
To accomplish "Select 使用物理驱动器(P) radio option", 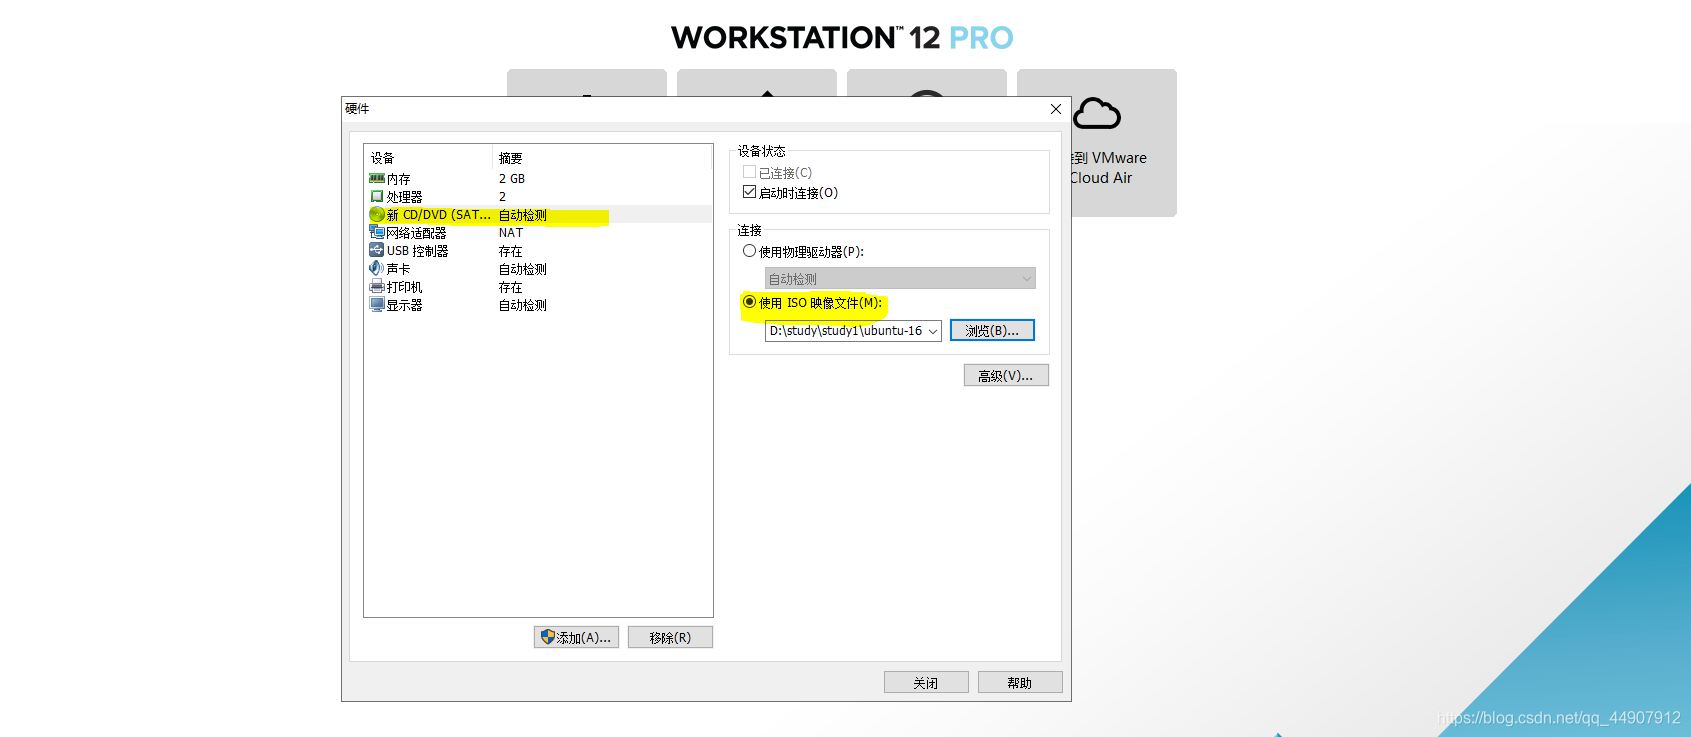I will tap(749, 251).
